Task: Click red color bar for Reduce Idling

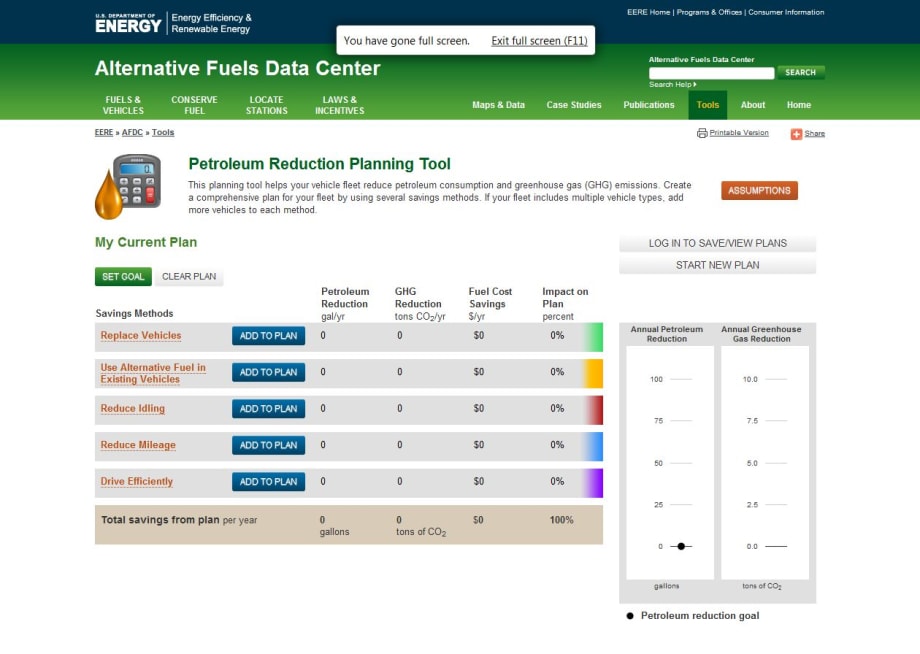Action: (x=593, y=410)
